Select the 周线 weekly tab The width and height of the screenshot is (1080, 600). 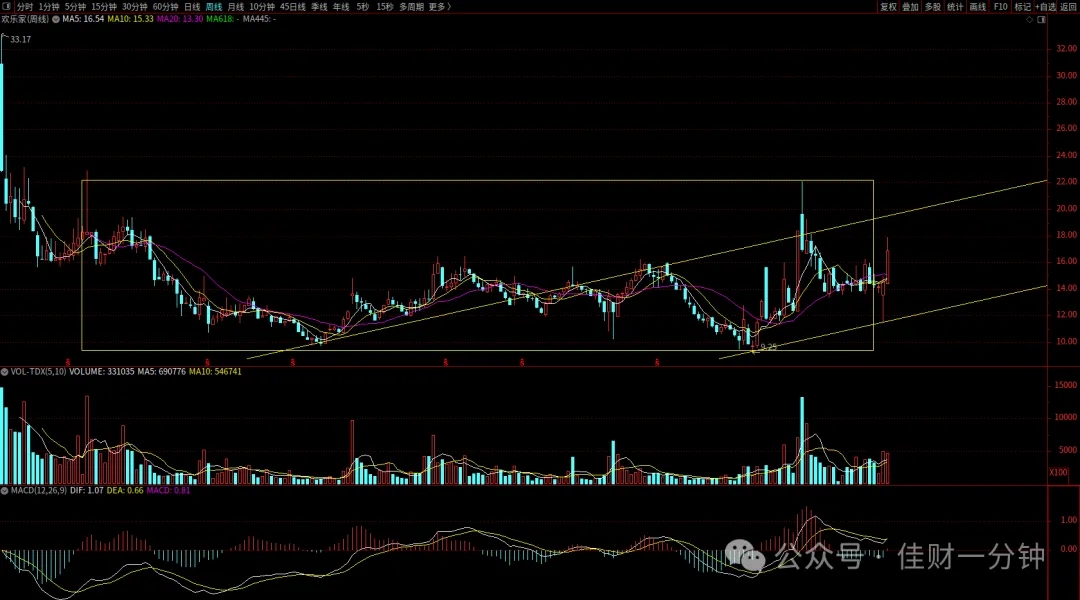[214, 7]
